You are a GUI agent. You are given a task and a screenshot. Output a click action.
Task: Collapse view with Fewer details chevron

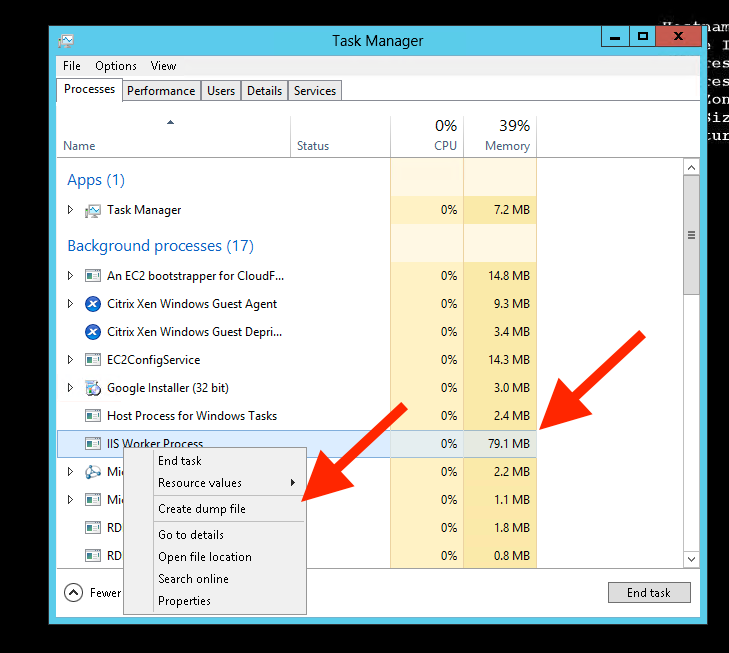coord(73,592)
